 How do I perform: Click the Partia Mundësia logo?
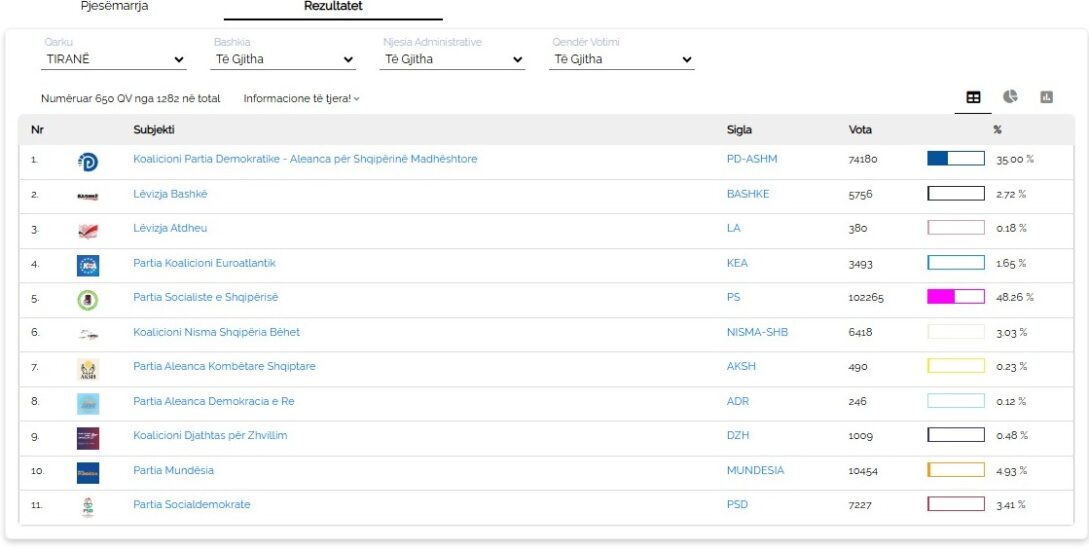(88, 472)
